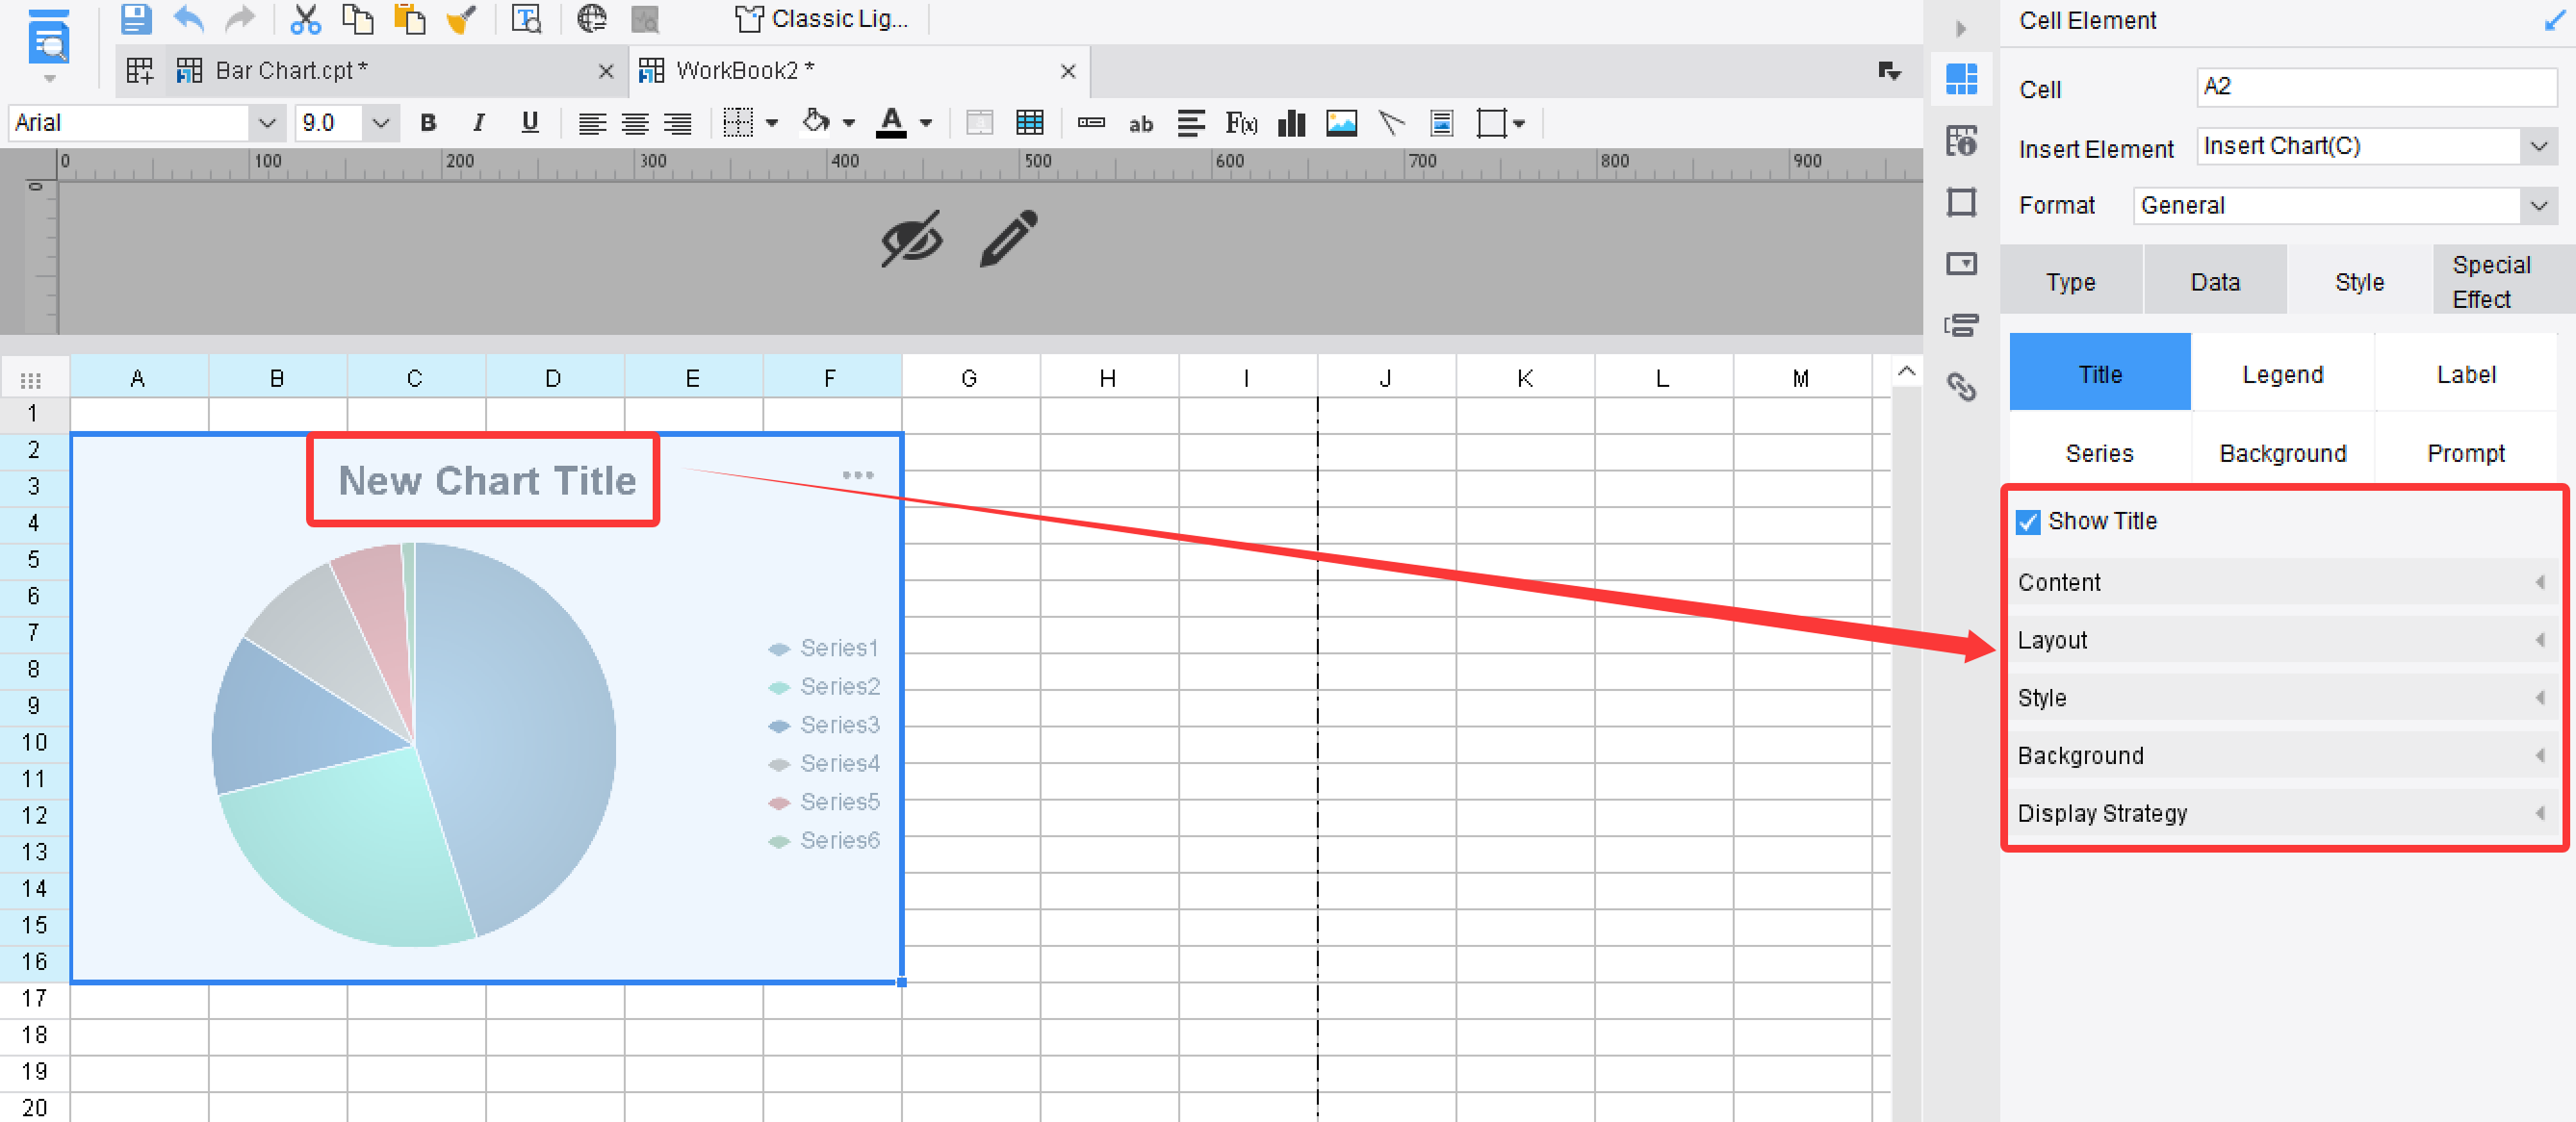Click the Paste clipboard icon

[409, 19]
